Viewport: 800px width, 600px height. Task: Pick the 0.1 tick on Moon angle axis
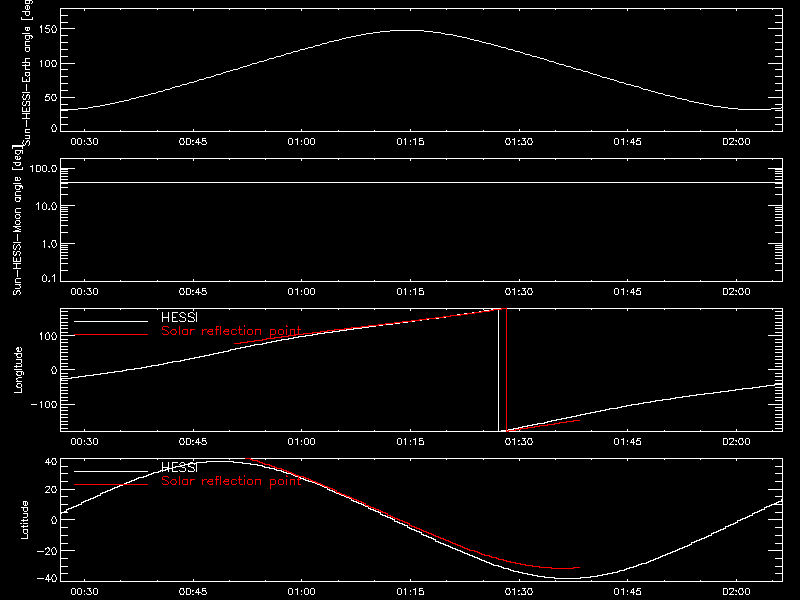49,278
